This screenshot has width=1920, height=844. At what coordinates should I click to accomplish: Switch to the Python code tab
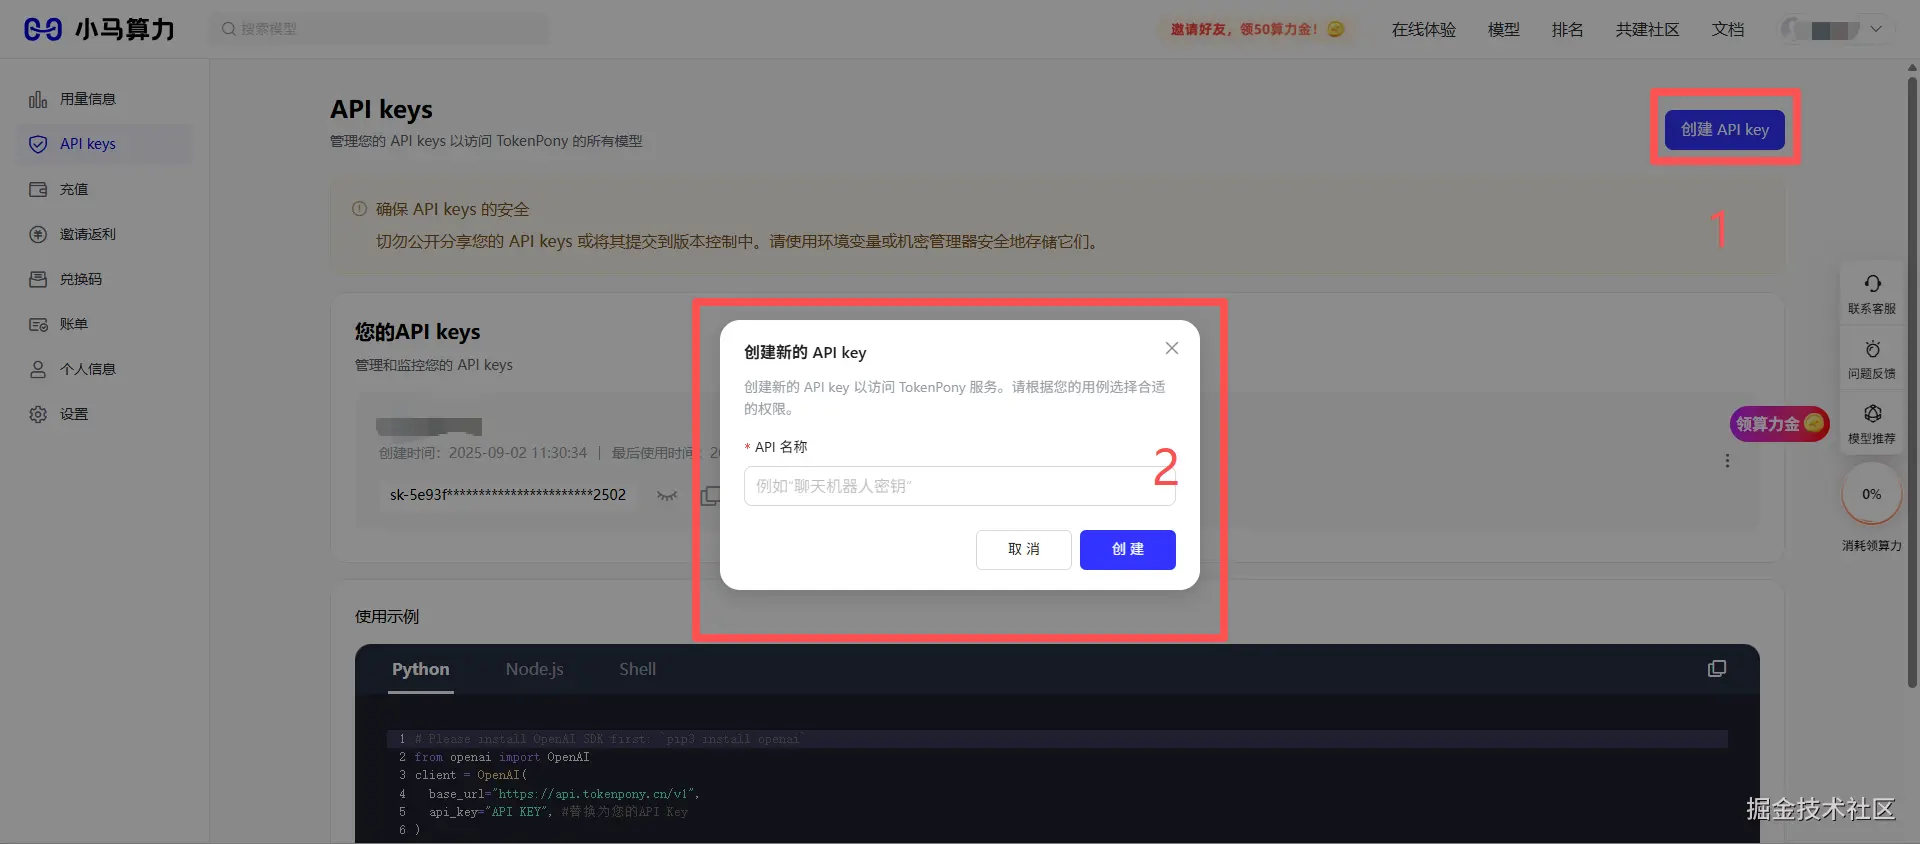click(420, 669)
